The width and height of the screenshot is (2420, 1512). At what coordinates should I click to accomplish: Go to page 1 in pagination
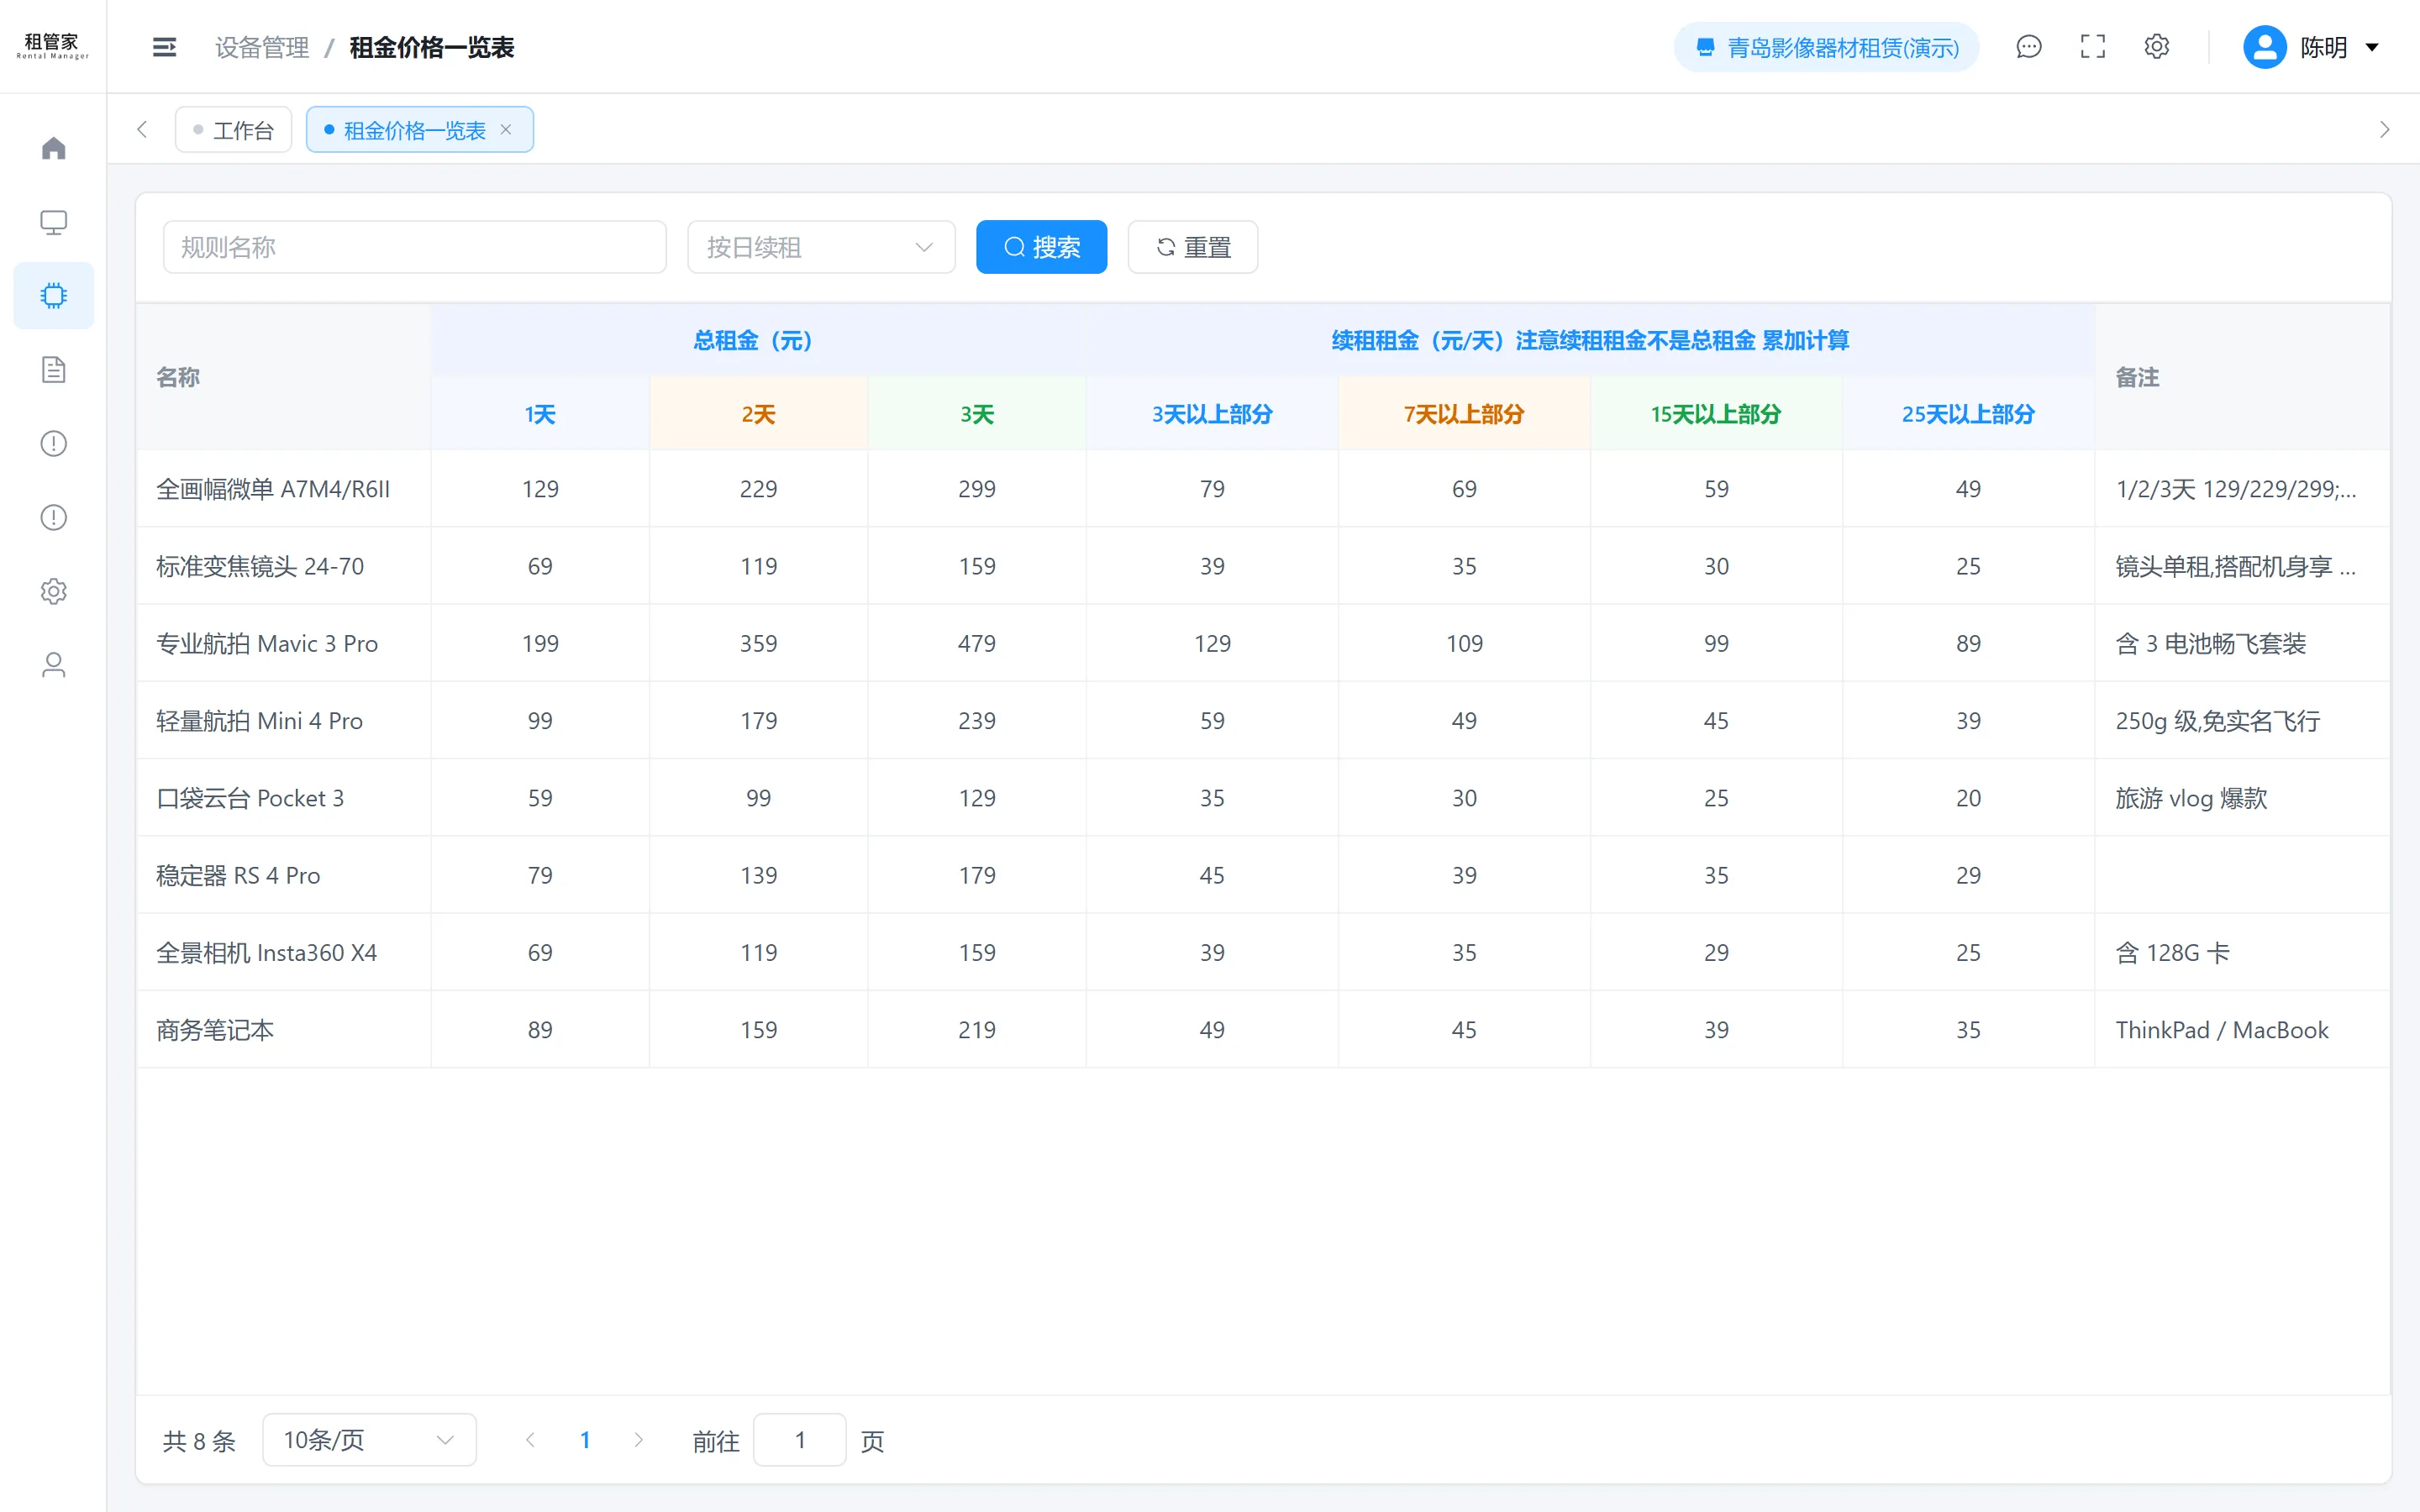(x=585, y=1440)
